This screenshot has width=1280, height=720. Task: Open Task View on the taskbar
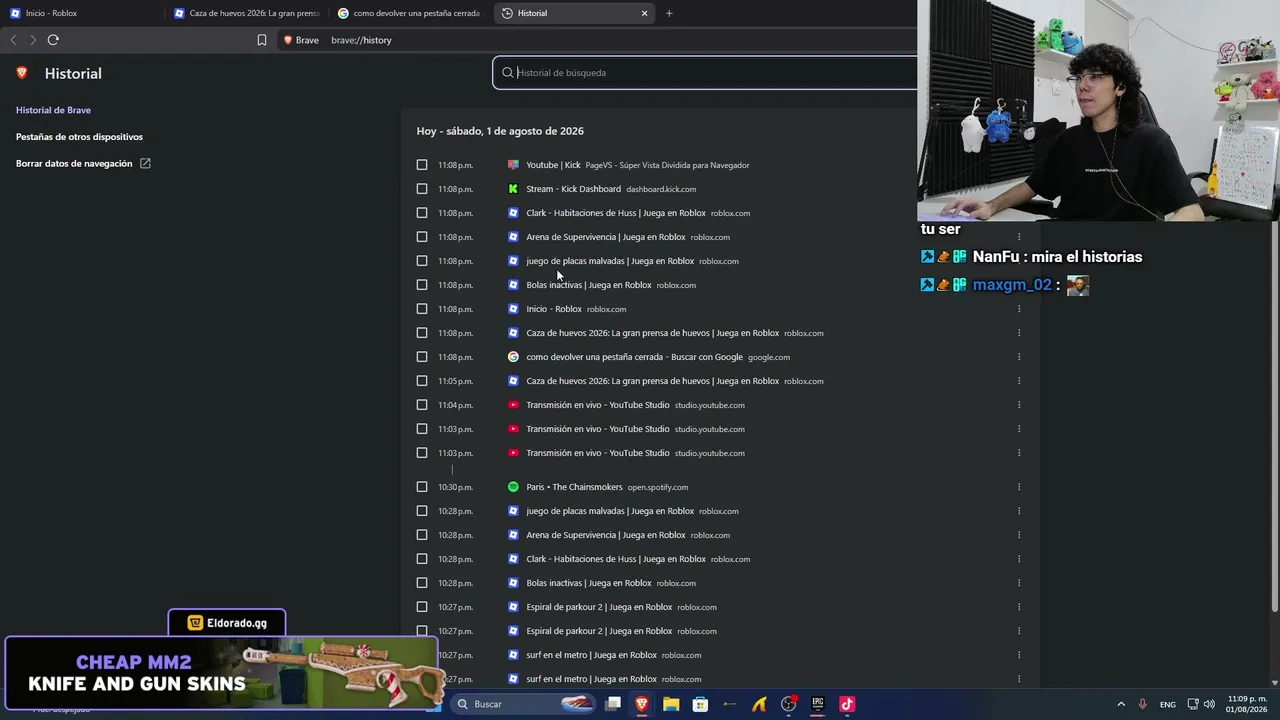click(x=613, y=704)
